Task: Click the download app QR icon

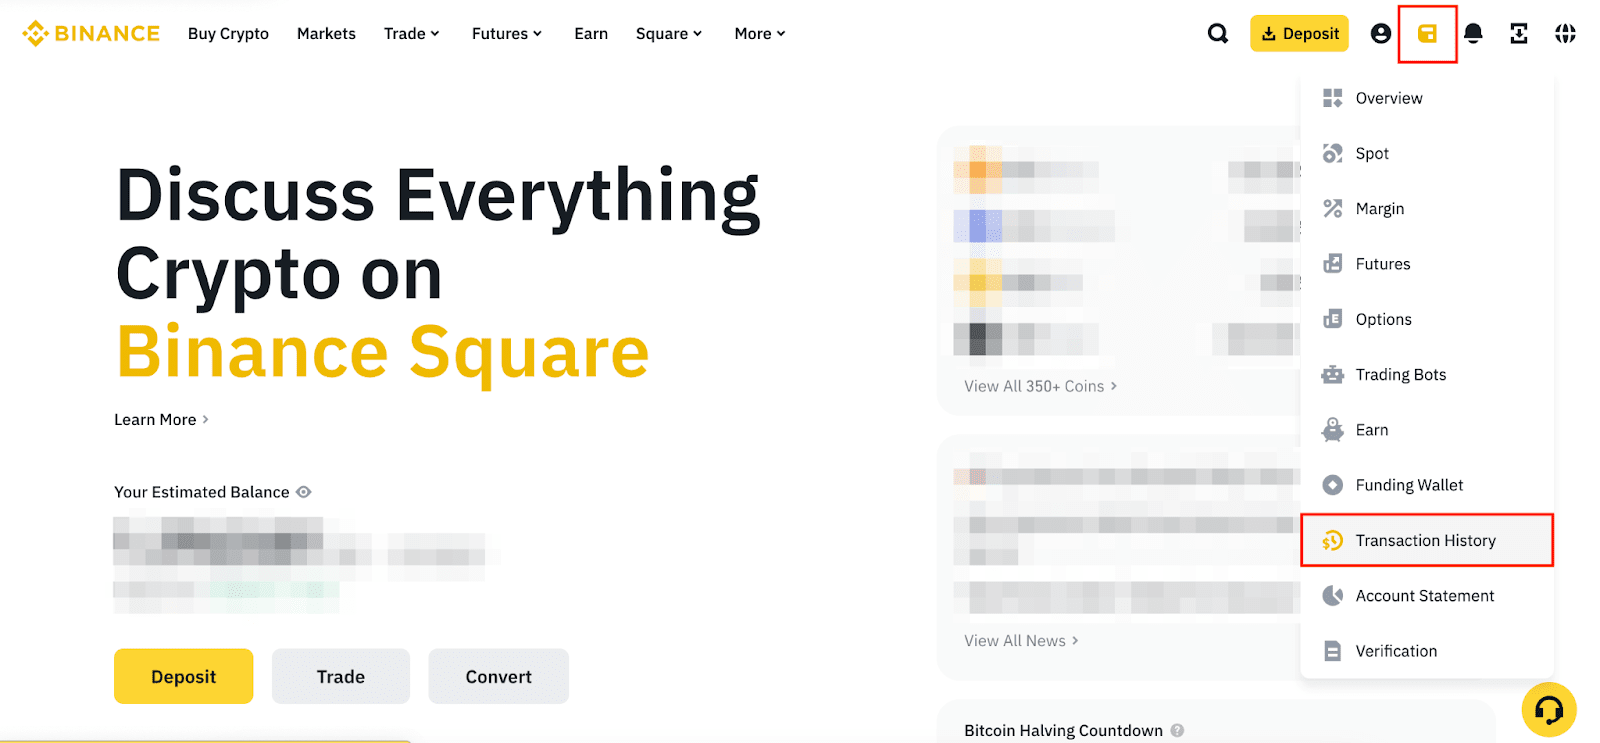Action: click(x=1519, y=34)
